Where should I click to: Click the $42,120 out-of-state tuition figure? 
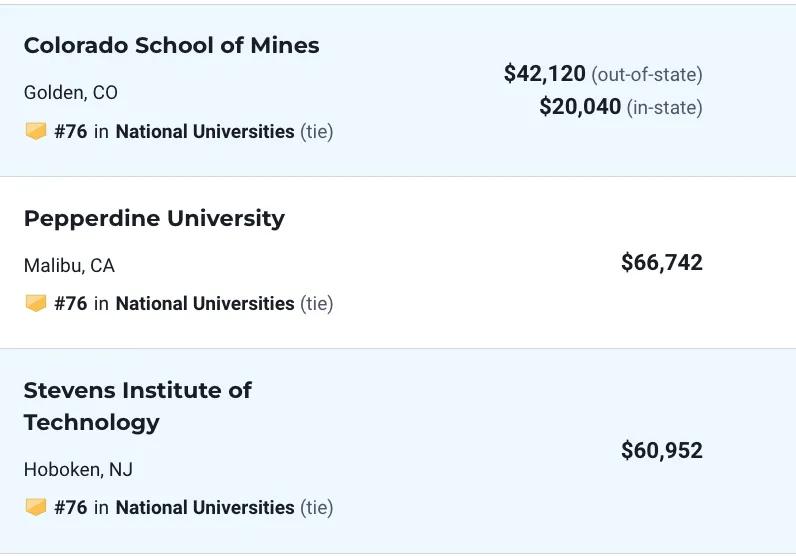[x=544, y=74]
